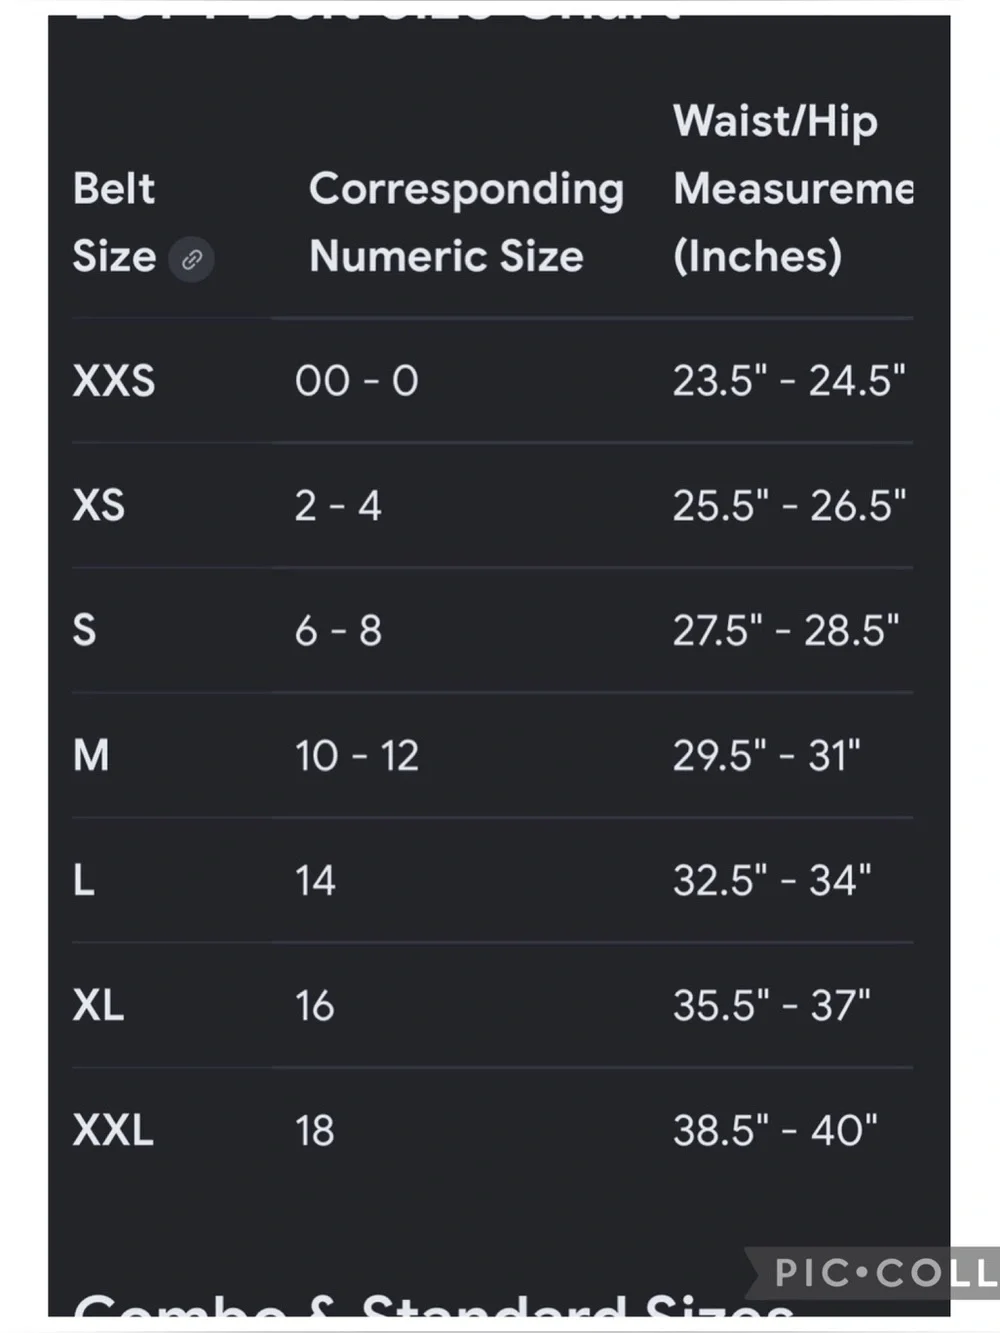Click numeric size 10 - 12
The width and height of the screenshot is (1000, 1333).
coord(357,756)
